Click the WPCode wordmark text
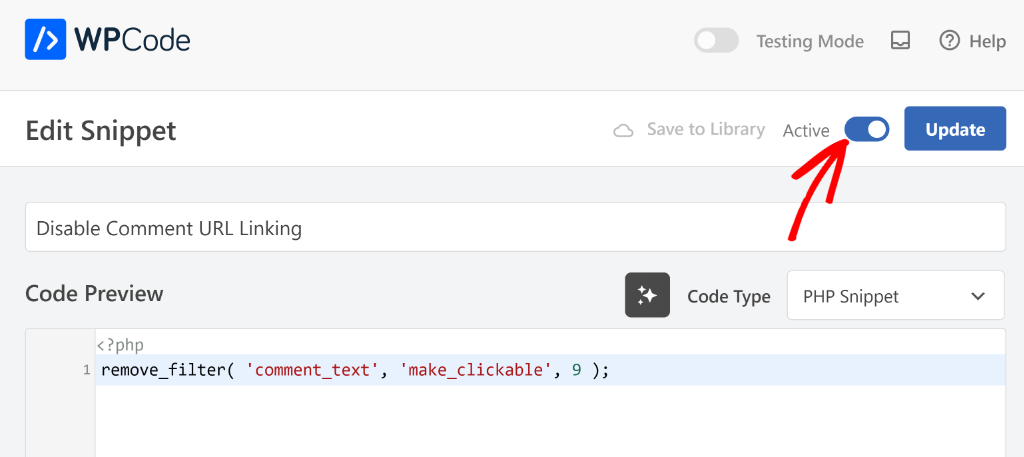 pyautogui.click(x=133, y=40)
